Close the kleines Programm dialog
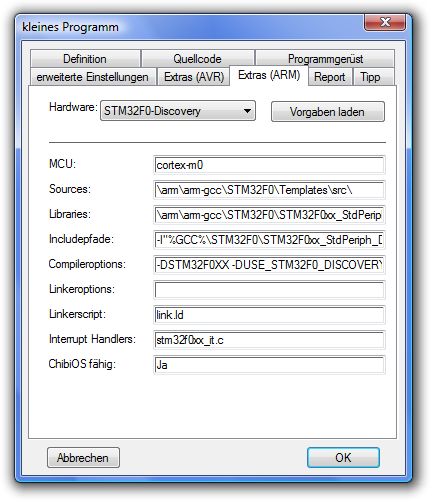This screenshot has width=432, height=502. click(385, 22)
